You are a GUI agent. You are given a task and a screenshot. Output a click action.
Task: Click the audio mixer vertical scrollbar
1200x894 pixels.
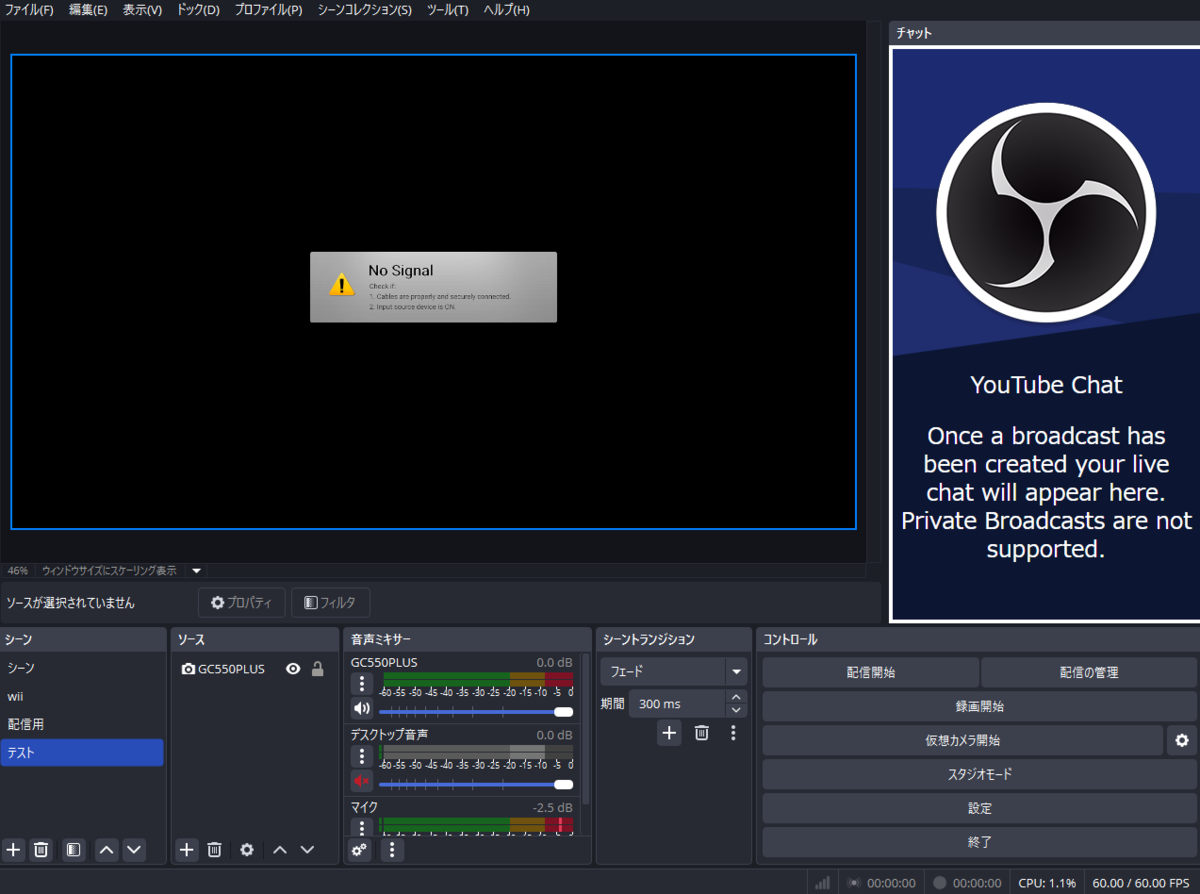click(586, 730)
